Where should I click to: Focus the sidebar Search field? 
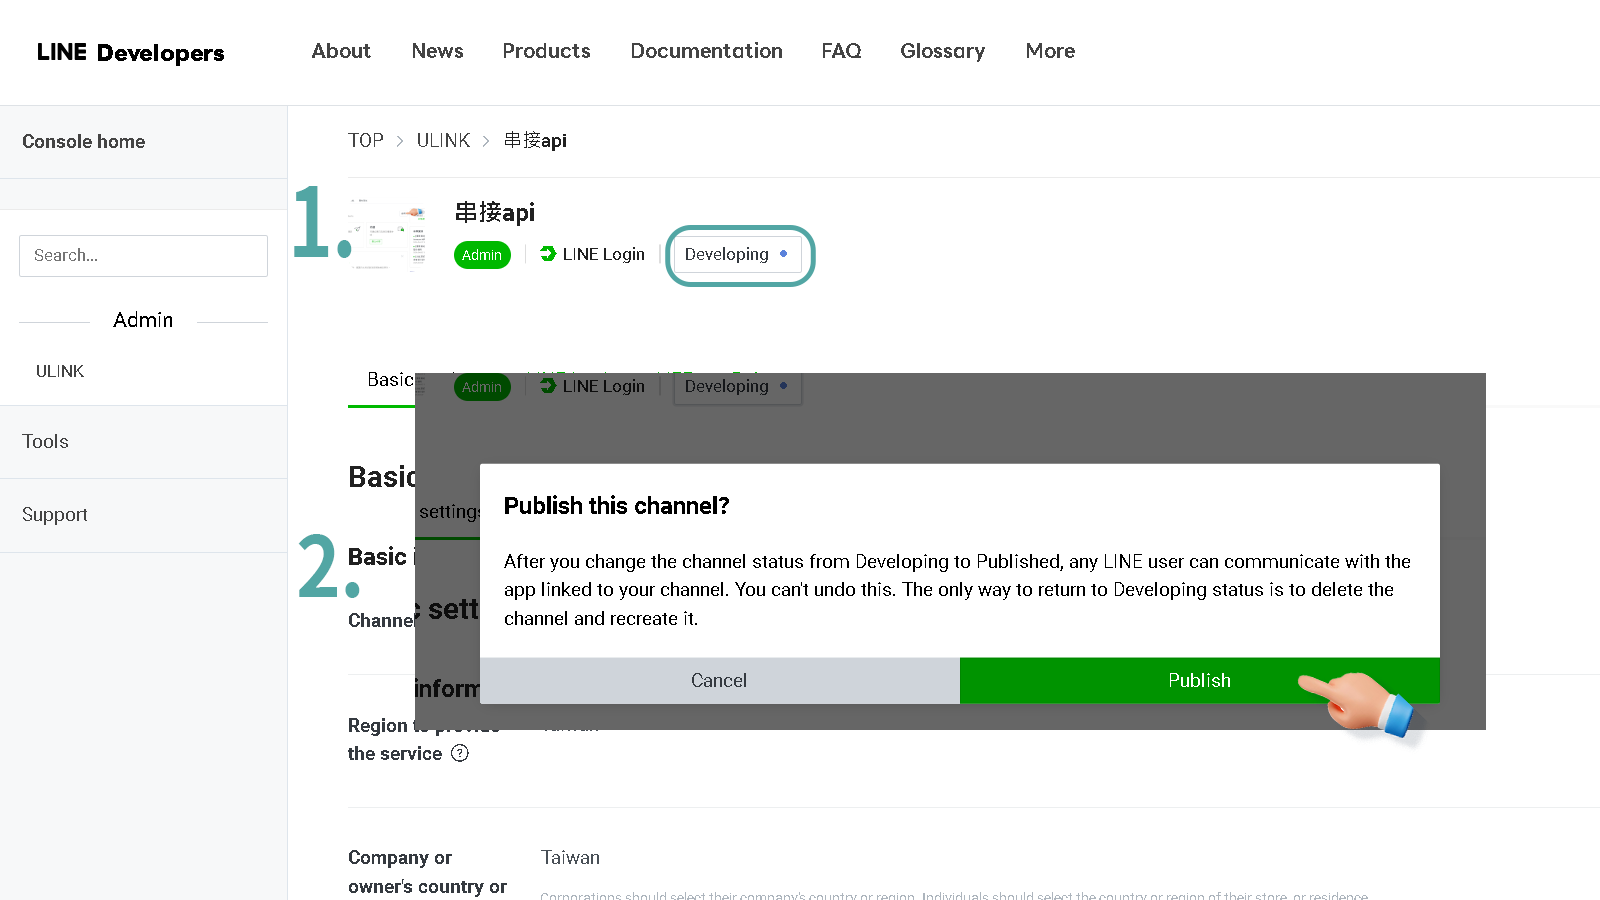coord(143,256)
